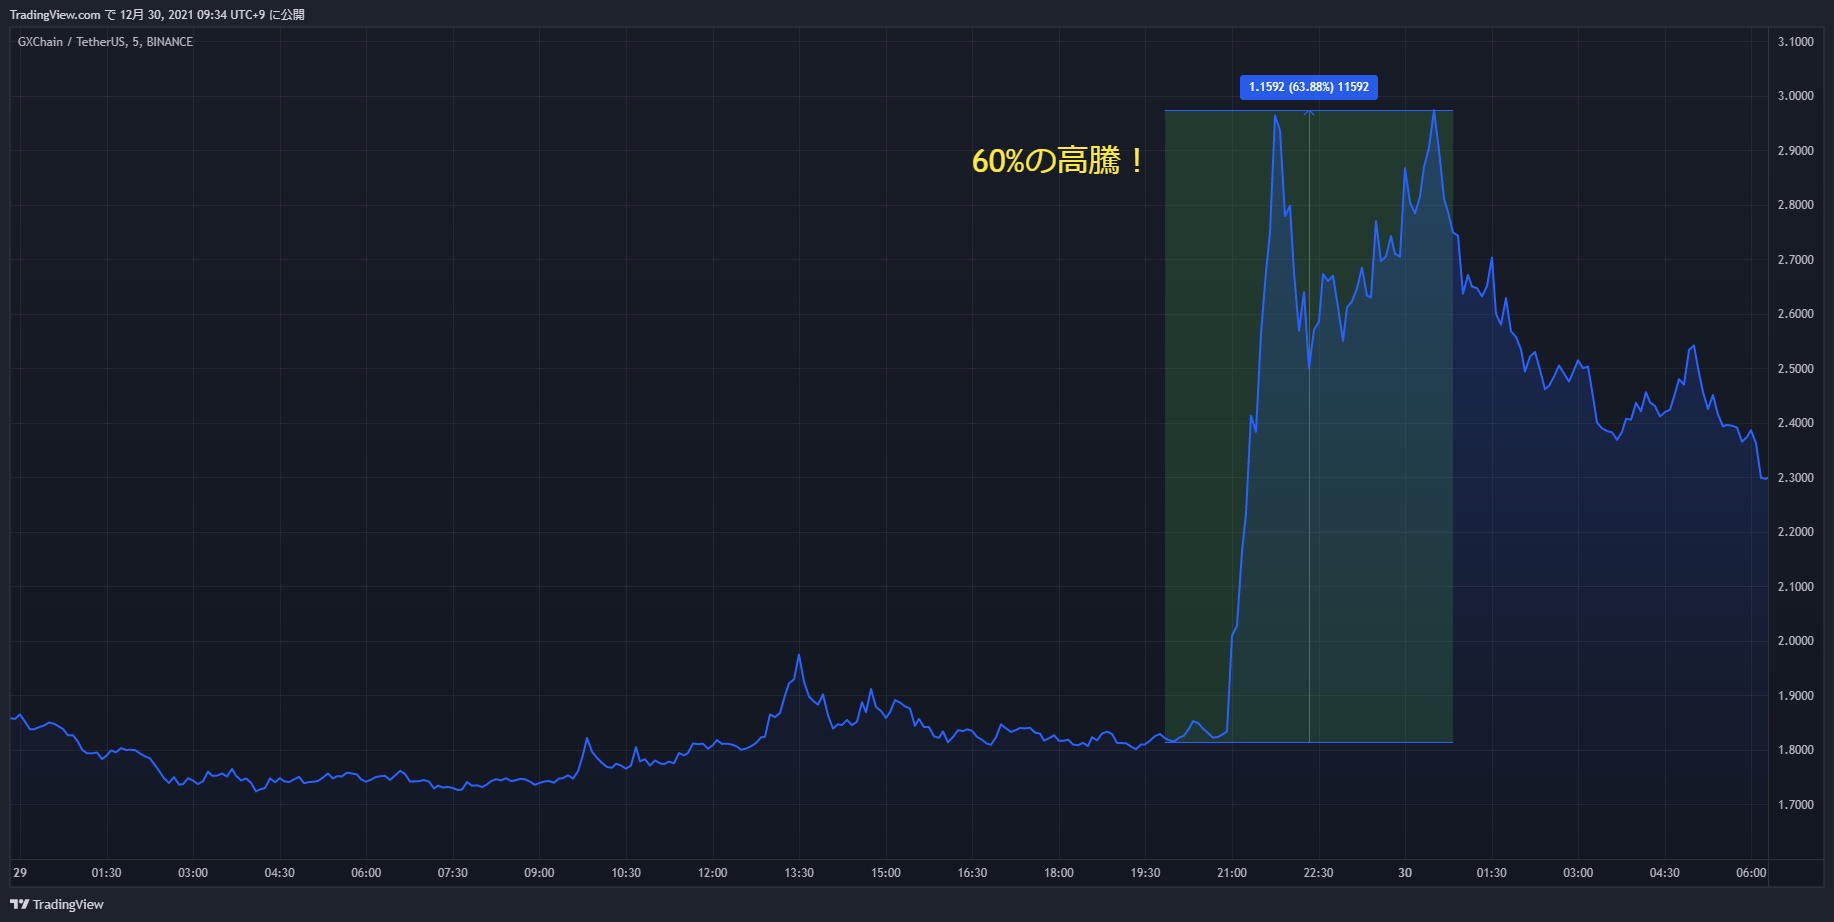Click the first 01:30 time label after 29

(106, 873)
